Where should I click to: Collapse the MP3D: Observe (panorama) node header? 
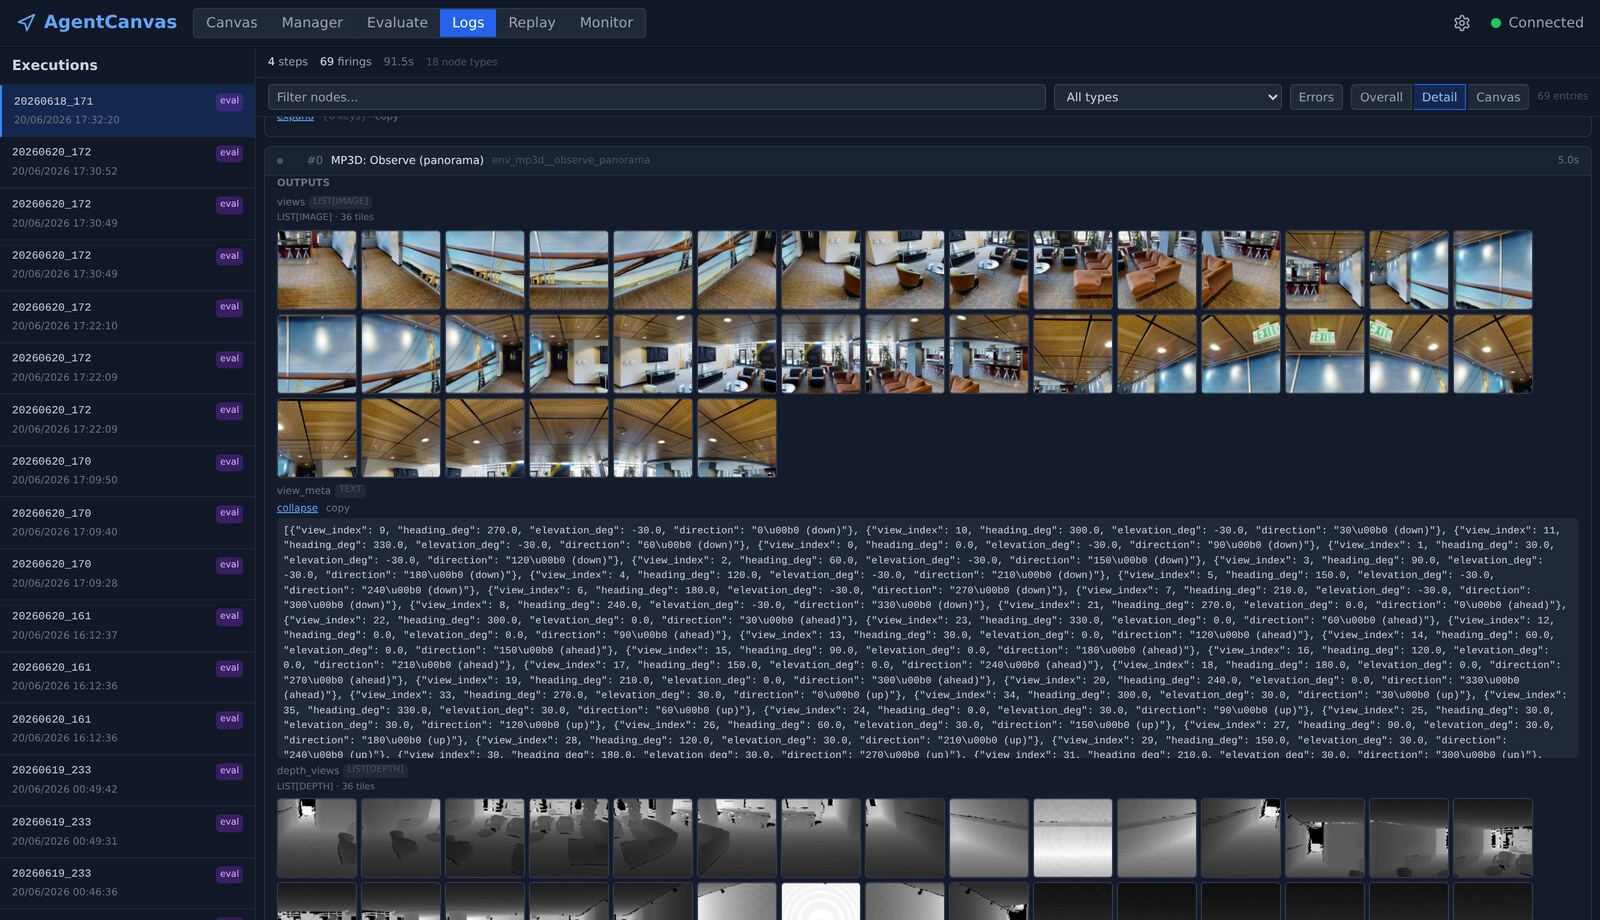(927, 160)
